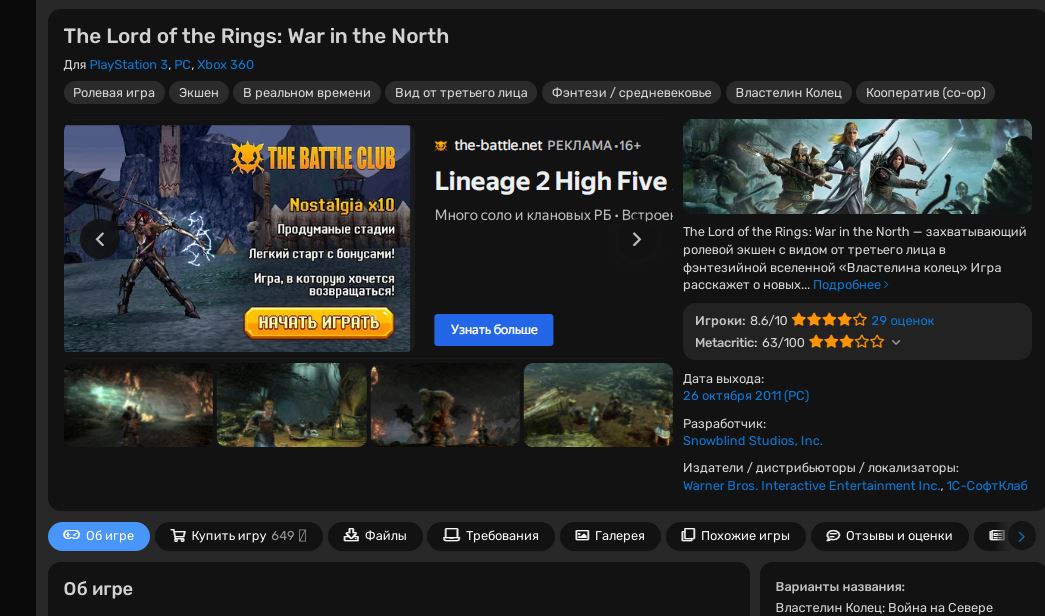Click the the-battle.net ad favicon
The image size is (1045, 616).
pos(441,145)
